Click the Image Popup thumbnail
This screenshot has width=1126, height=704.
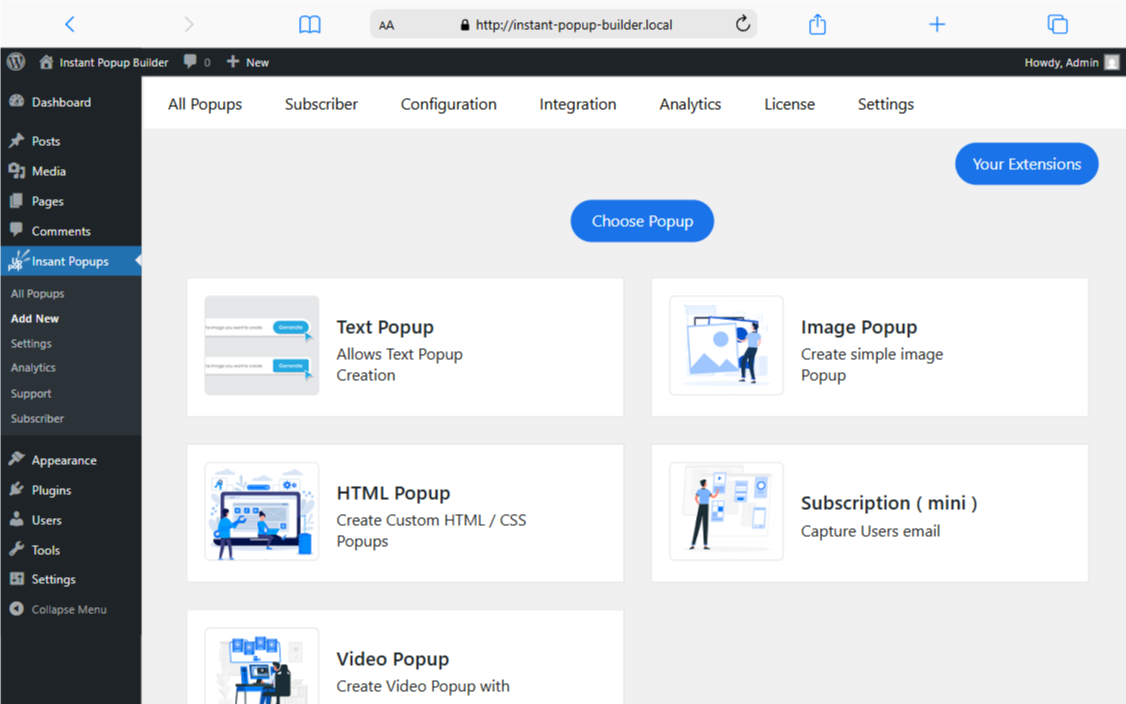click(x=726, y=346)
